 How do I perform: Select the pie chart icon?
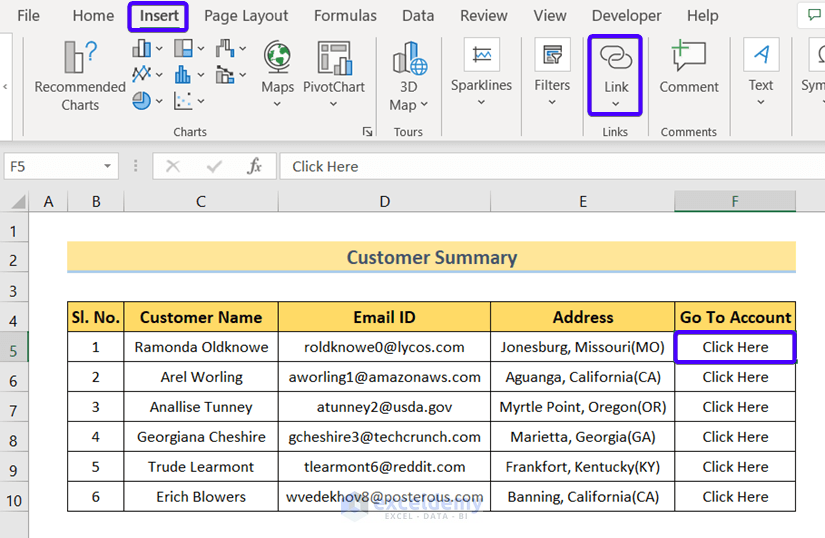[x=142, y=101]
